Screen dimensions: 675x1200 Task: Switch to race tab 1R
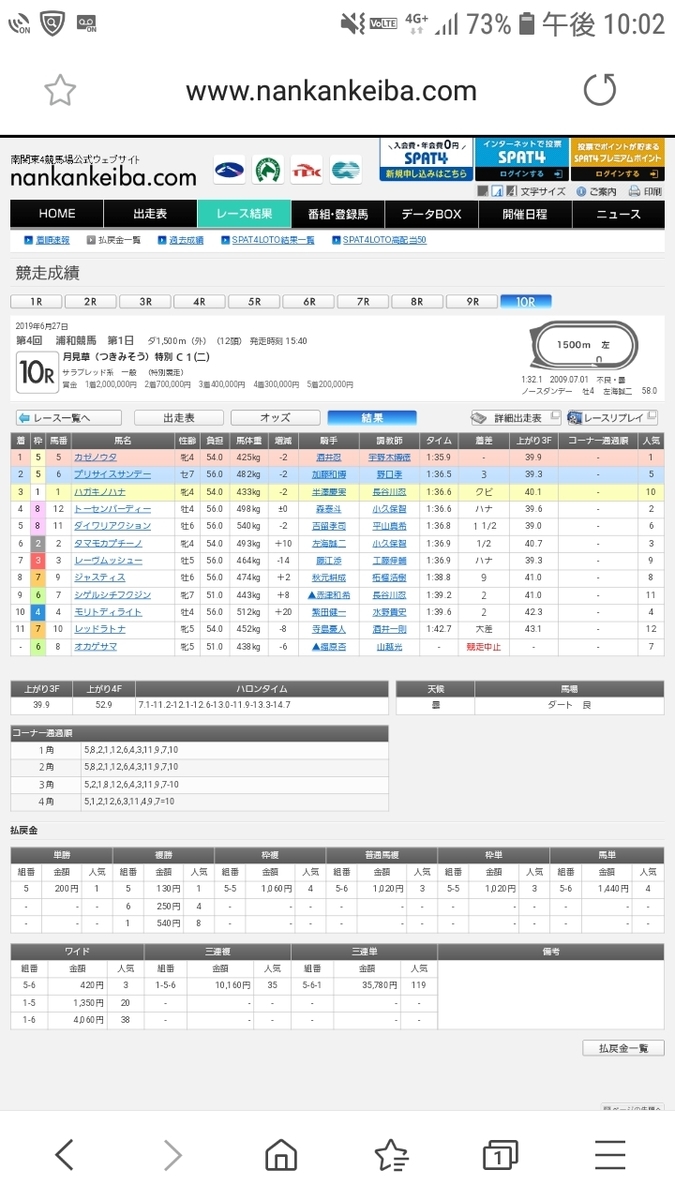click(36, 301)
